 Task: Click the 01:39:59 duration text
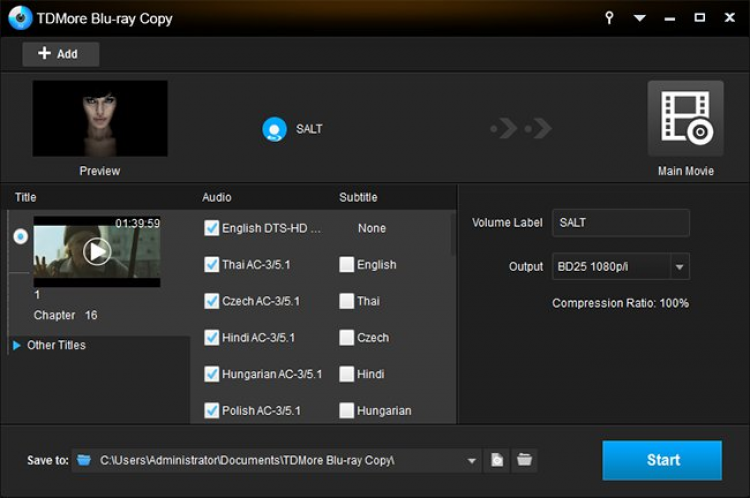click(138, 223)
